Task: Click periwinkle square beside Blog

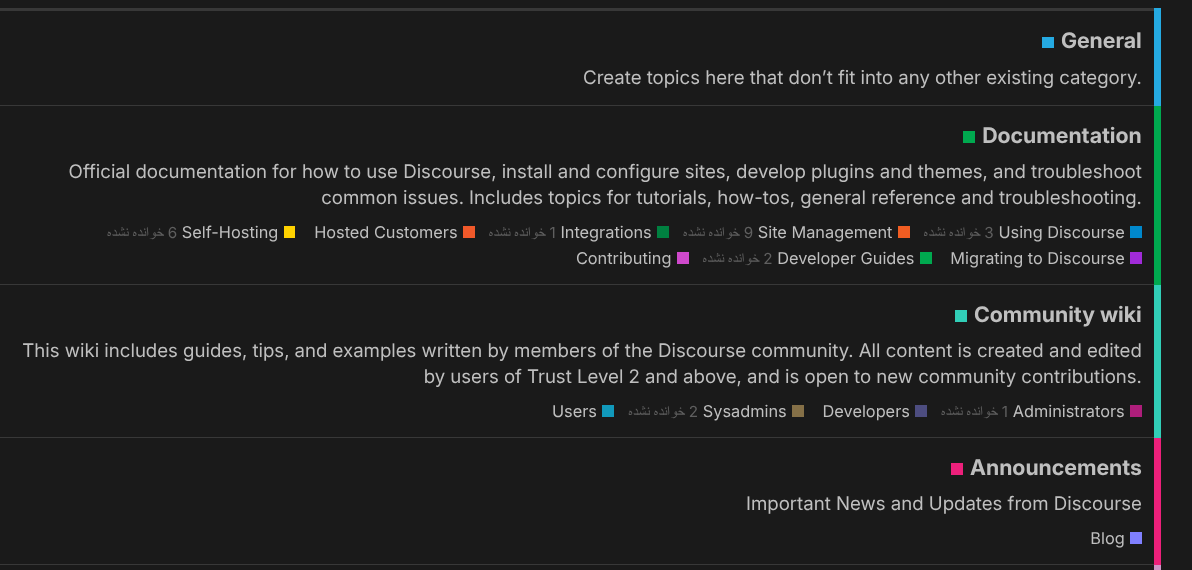Action: [1136, 538]
